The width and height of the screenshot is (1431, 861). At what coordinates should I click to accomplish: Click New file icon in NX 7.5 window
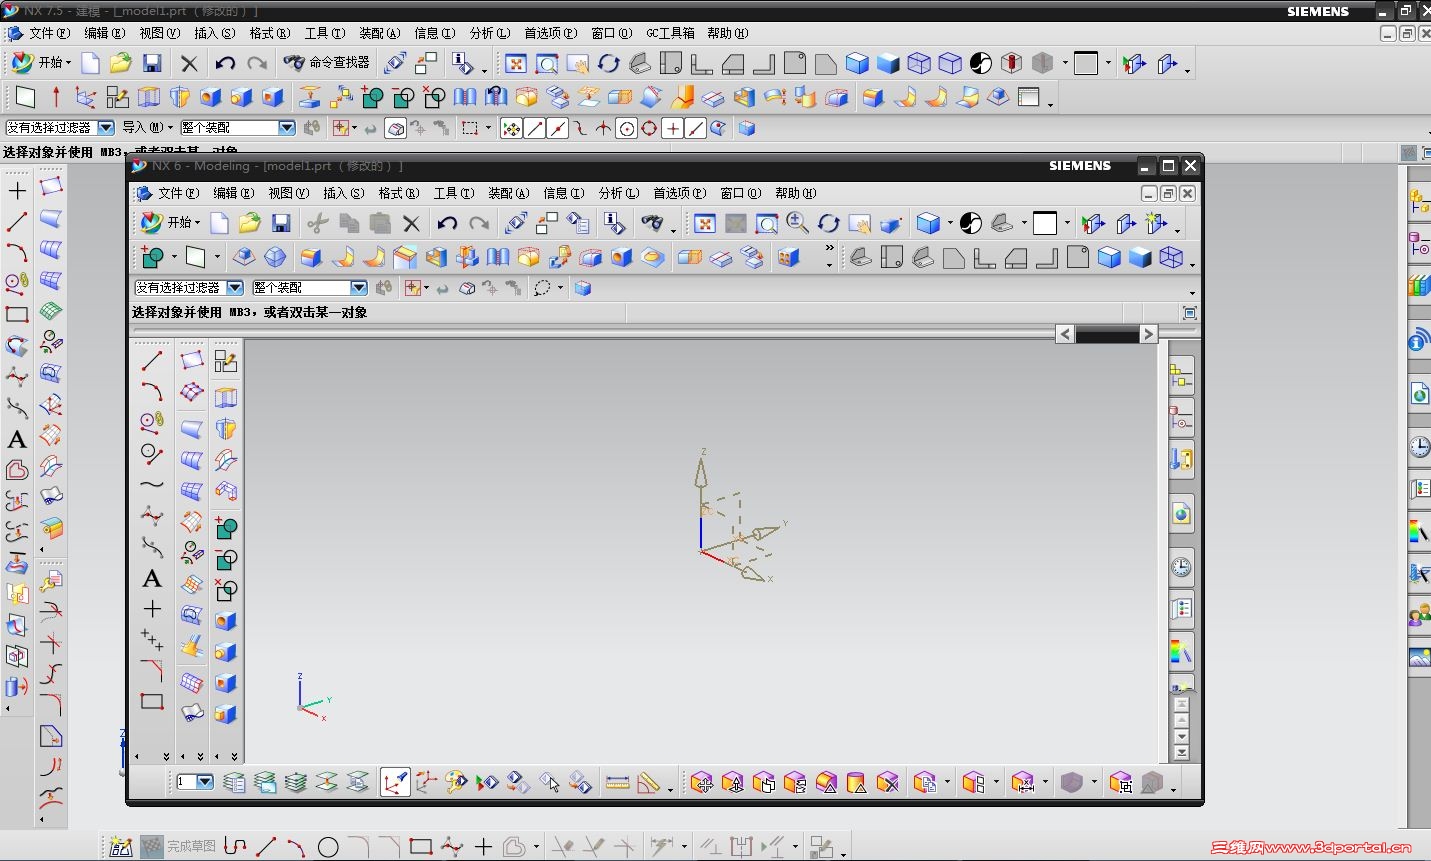tap(90, 63)
